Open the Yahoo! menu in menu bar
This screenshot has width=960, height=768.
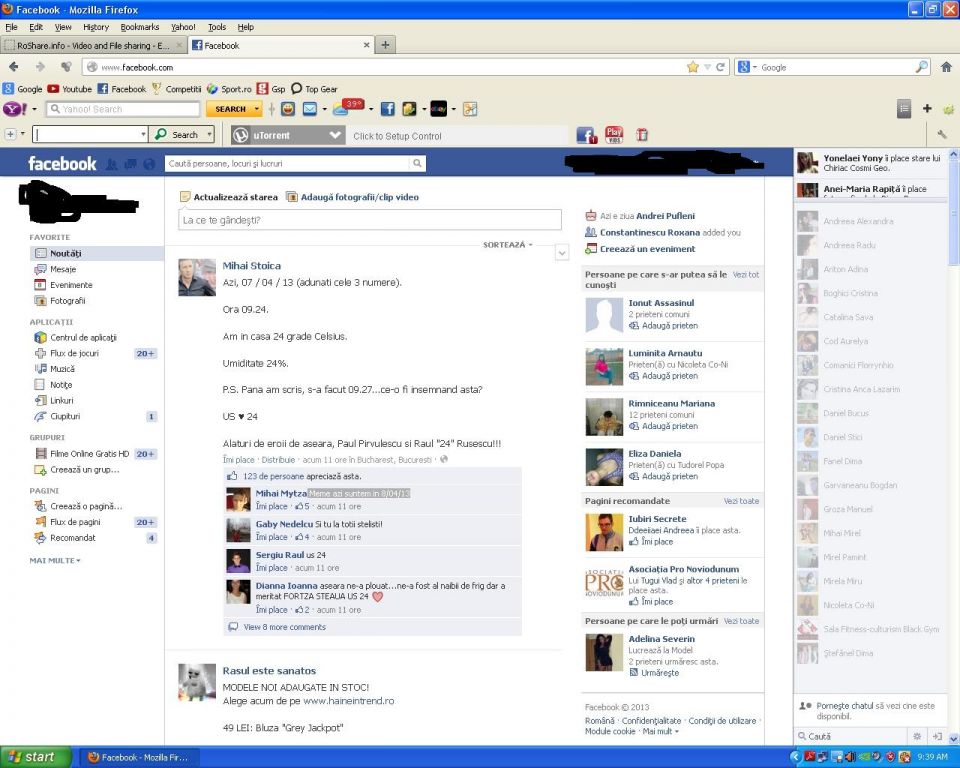pyautogui.click(x=183, y=27)
